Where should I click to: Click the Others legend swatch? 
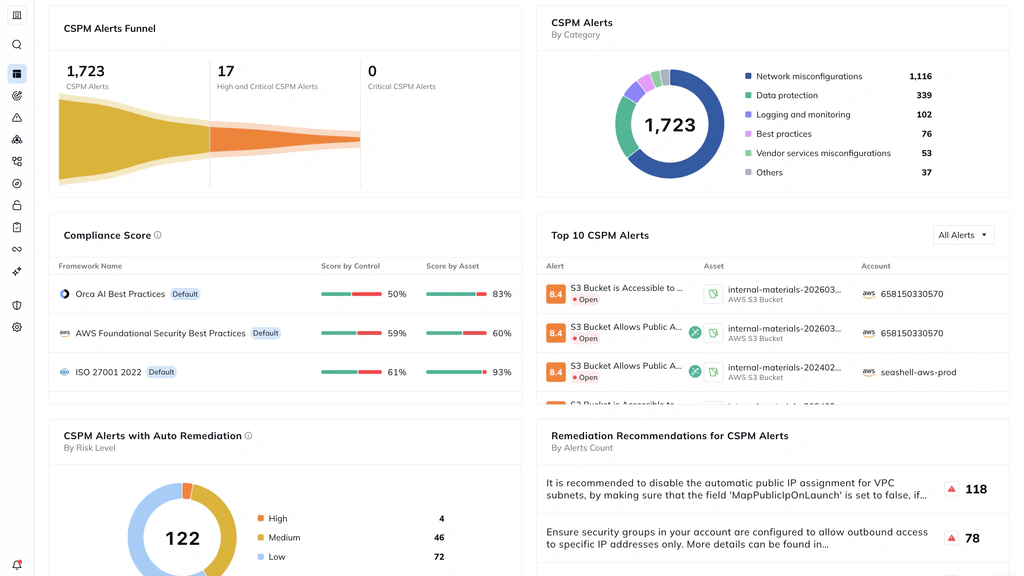(748, 172)
